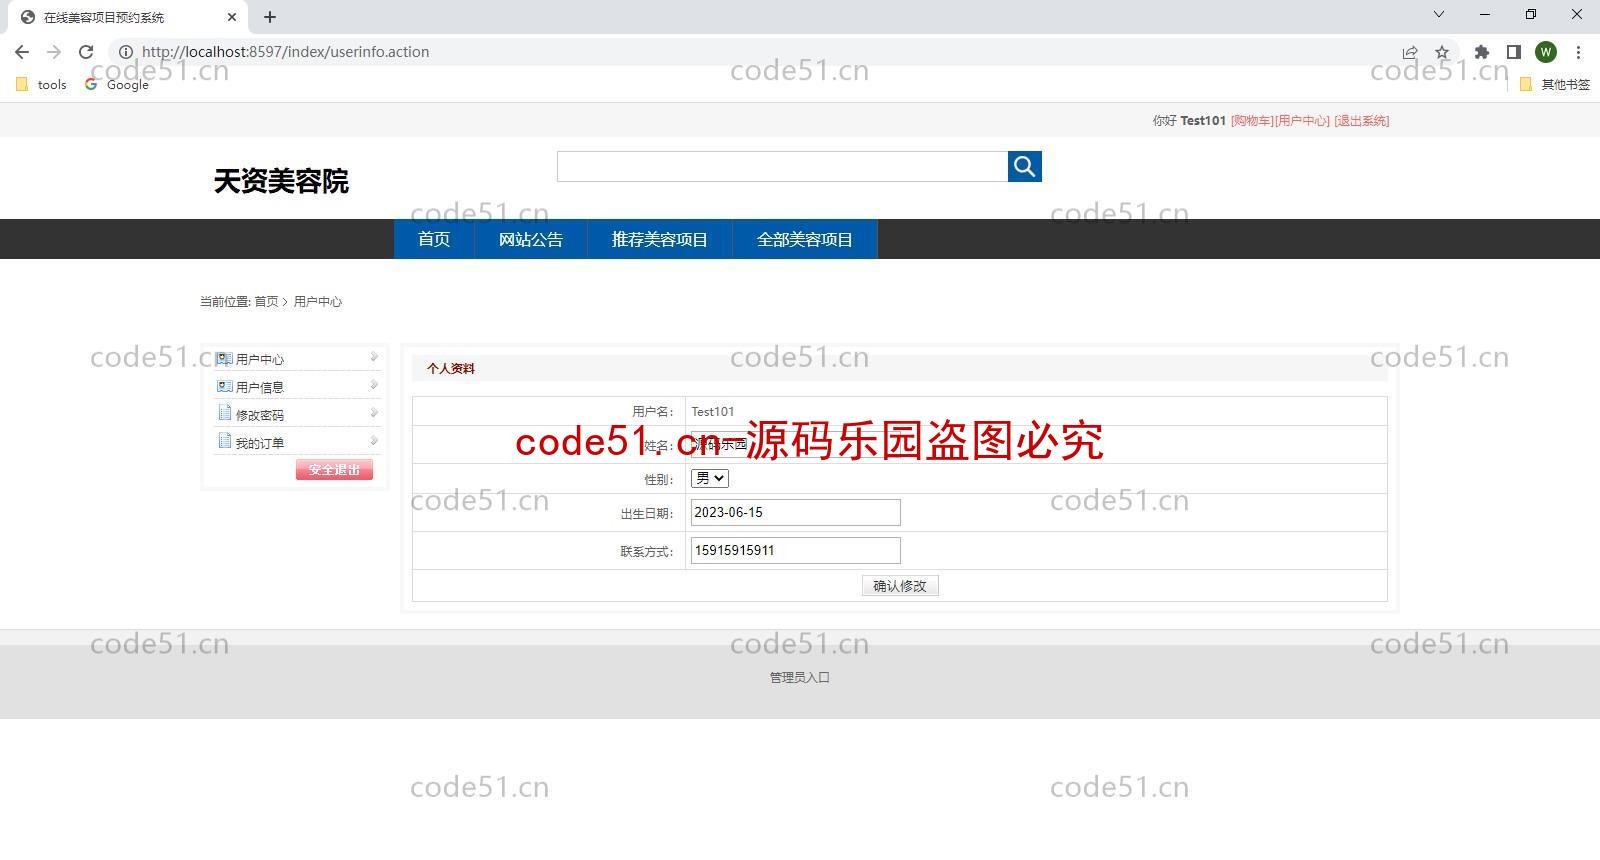
Task: Bookmark this page with the star icon
Action: [1441, 52]
